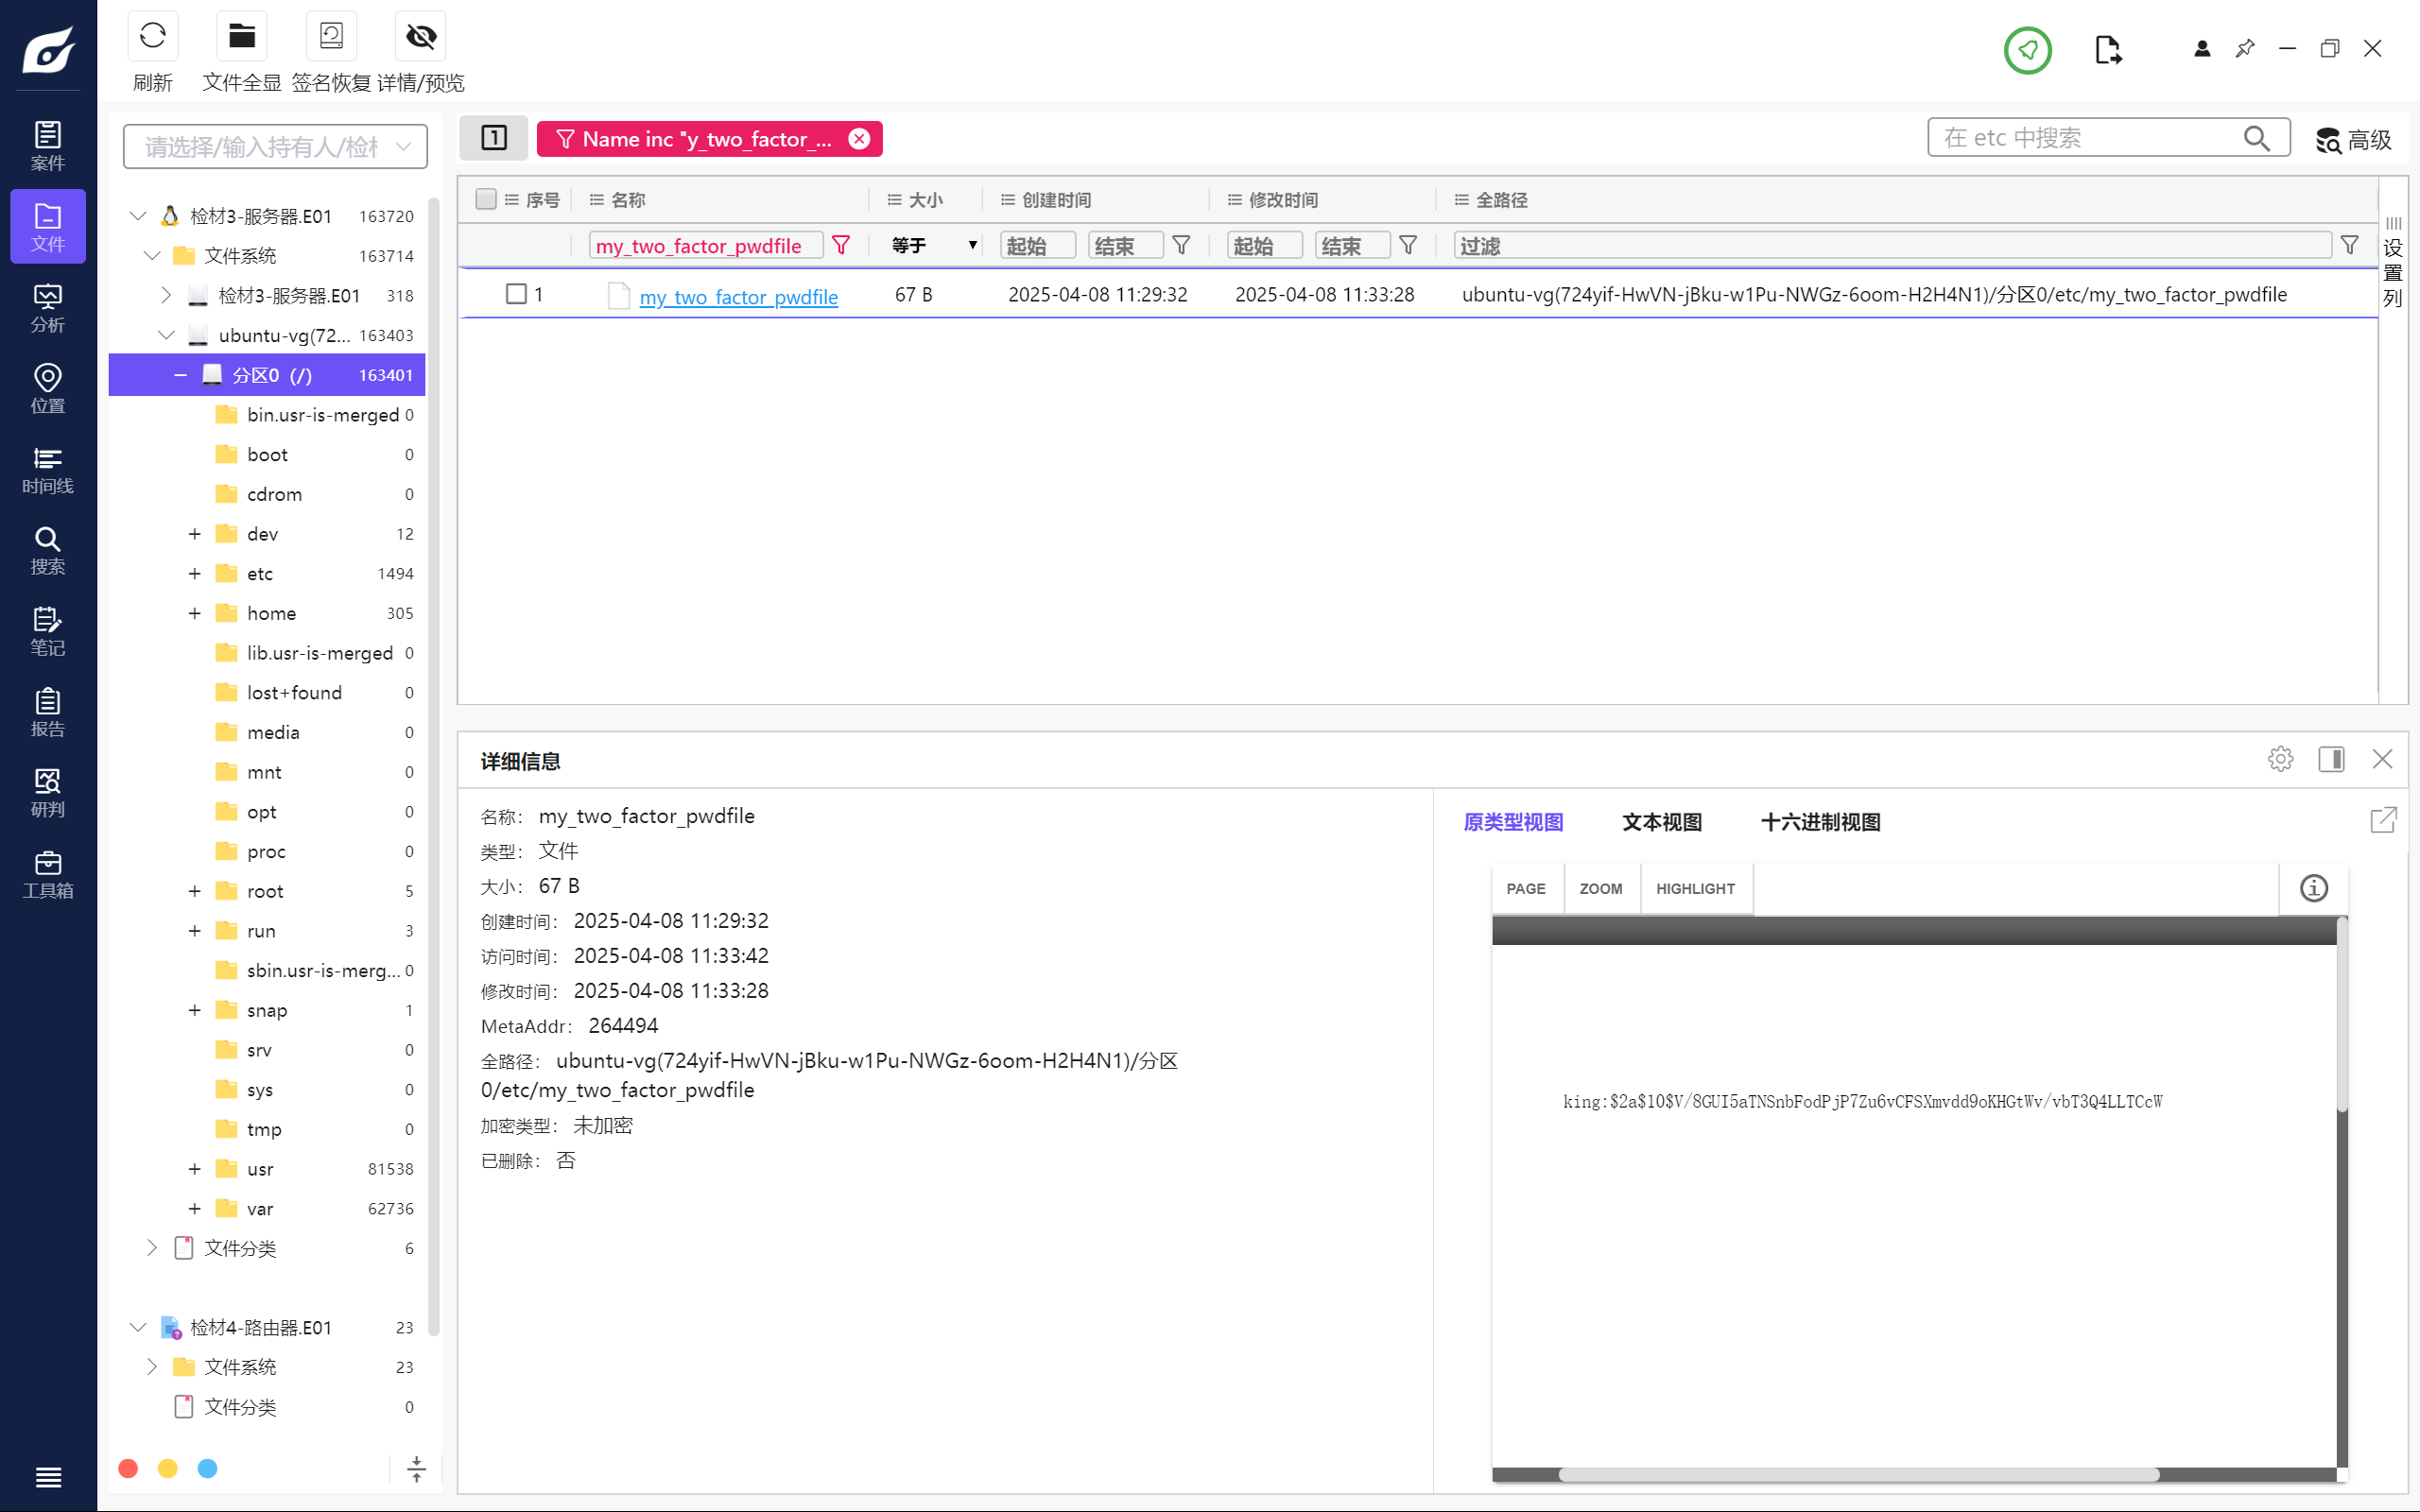The image size is (2420, 1512).
Task: Open the 分析 sidebar section
Action: pos(48,308)
